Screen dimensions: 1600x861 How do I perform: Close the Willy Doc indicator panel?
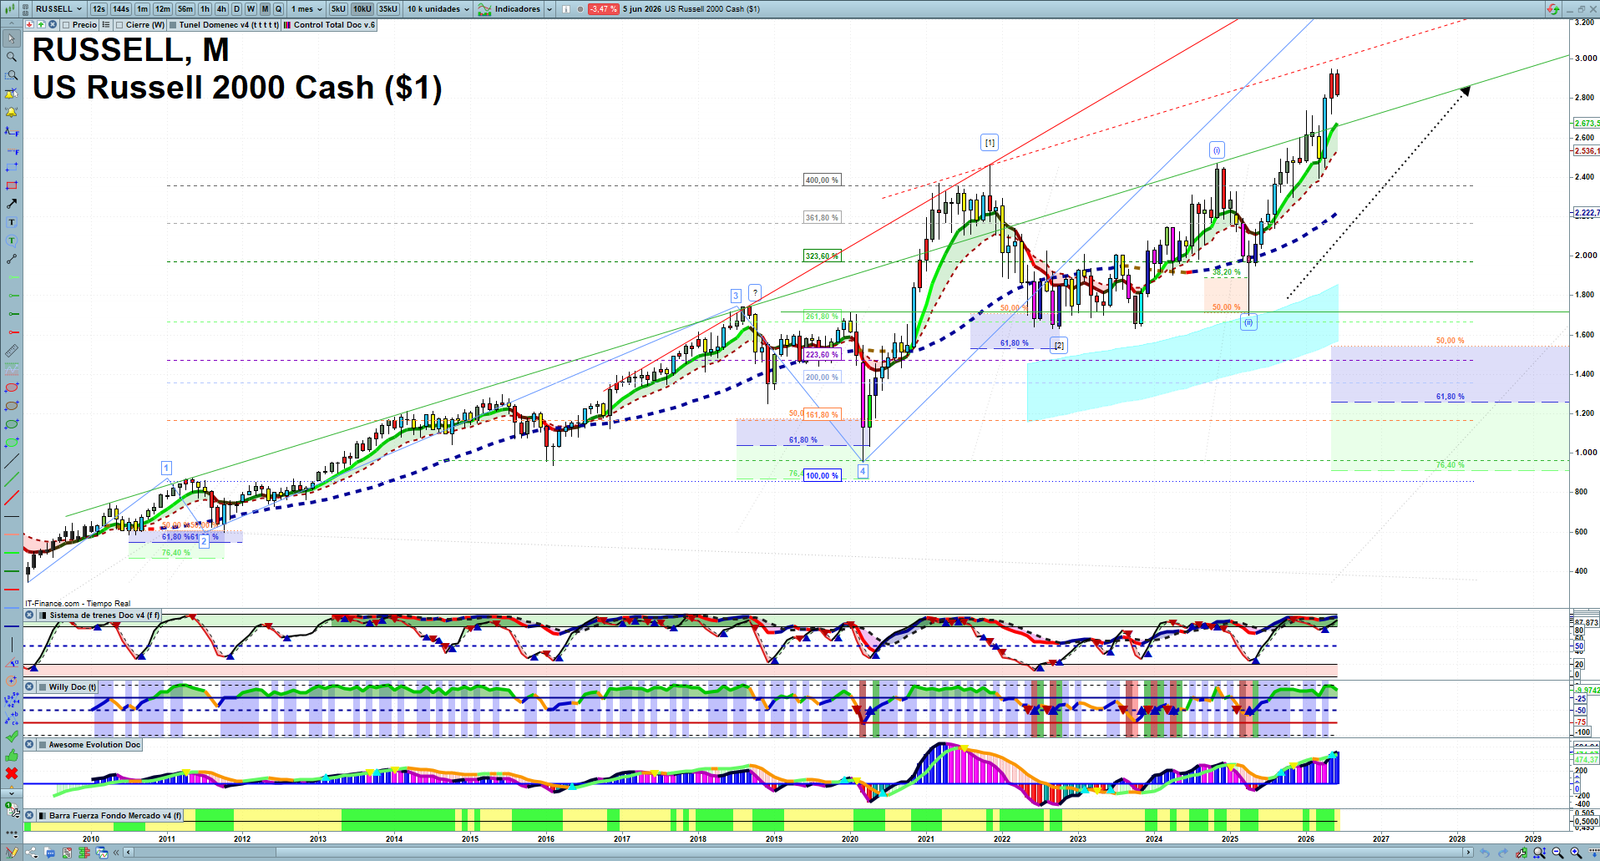click(x=30, y=687)
